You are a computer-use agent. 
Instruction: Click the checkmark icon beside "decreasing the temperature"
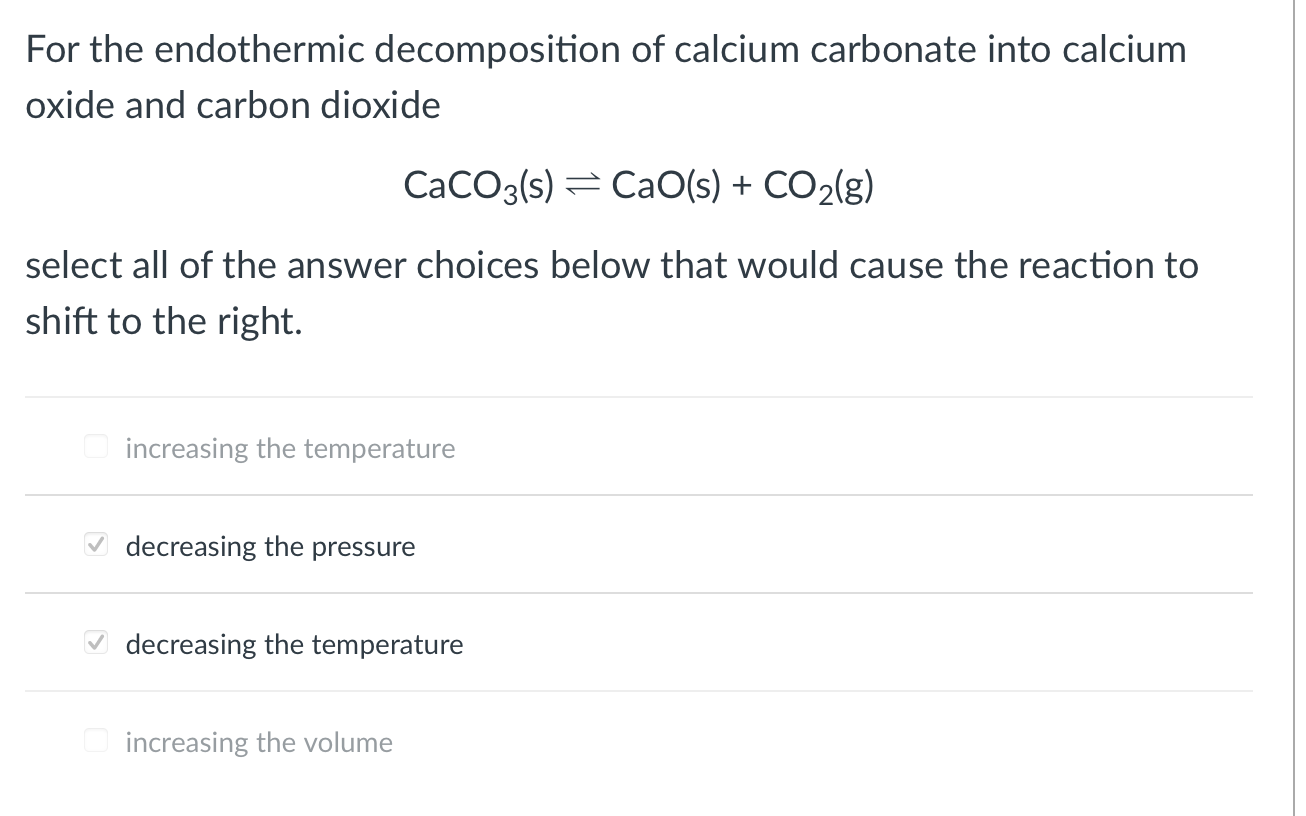tap(95, 643)
